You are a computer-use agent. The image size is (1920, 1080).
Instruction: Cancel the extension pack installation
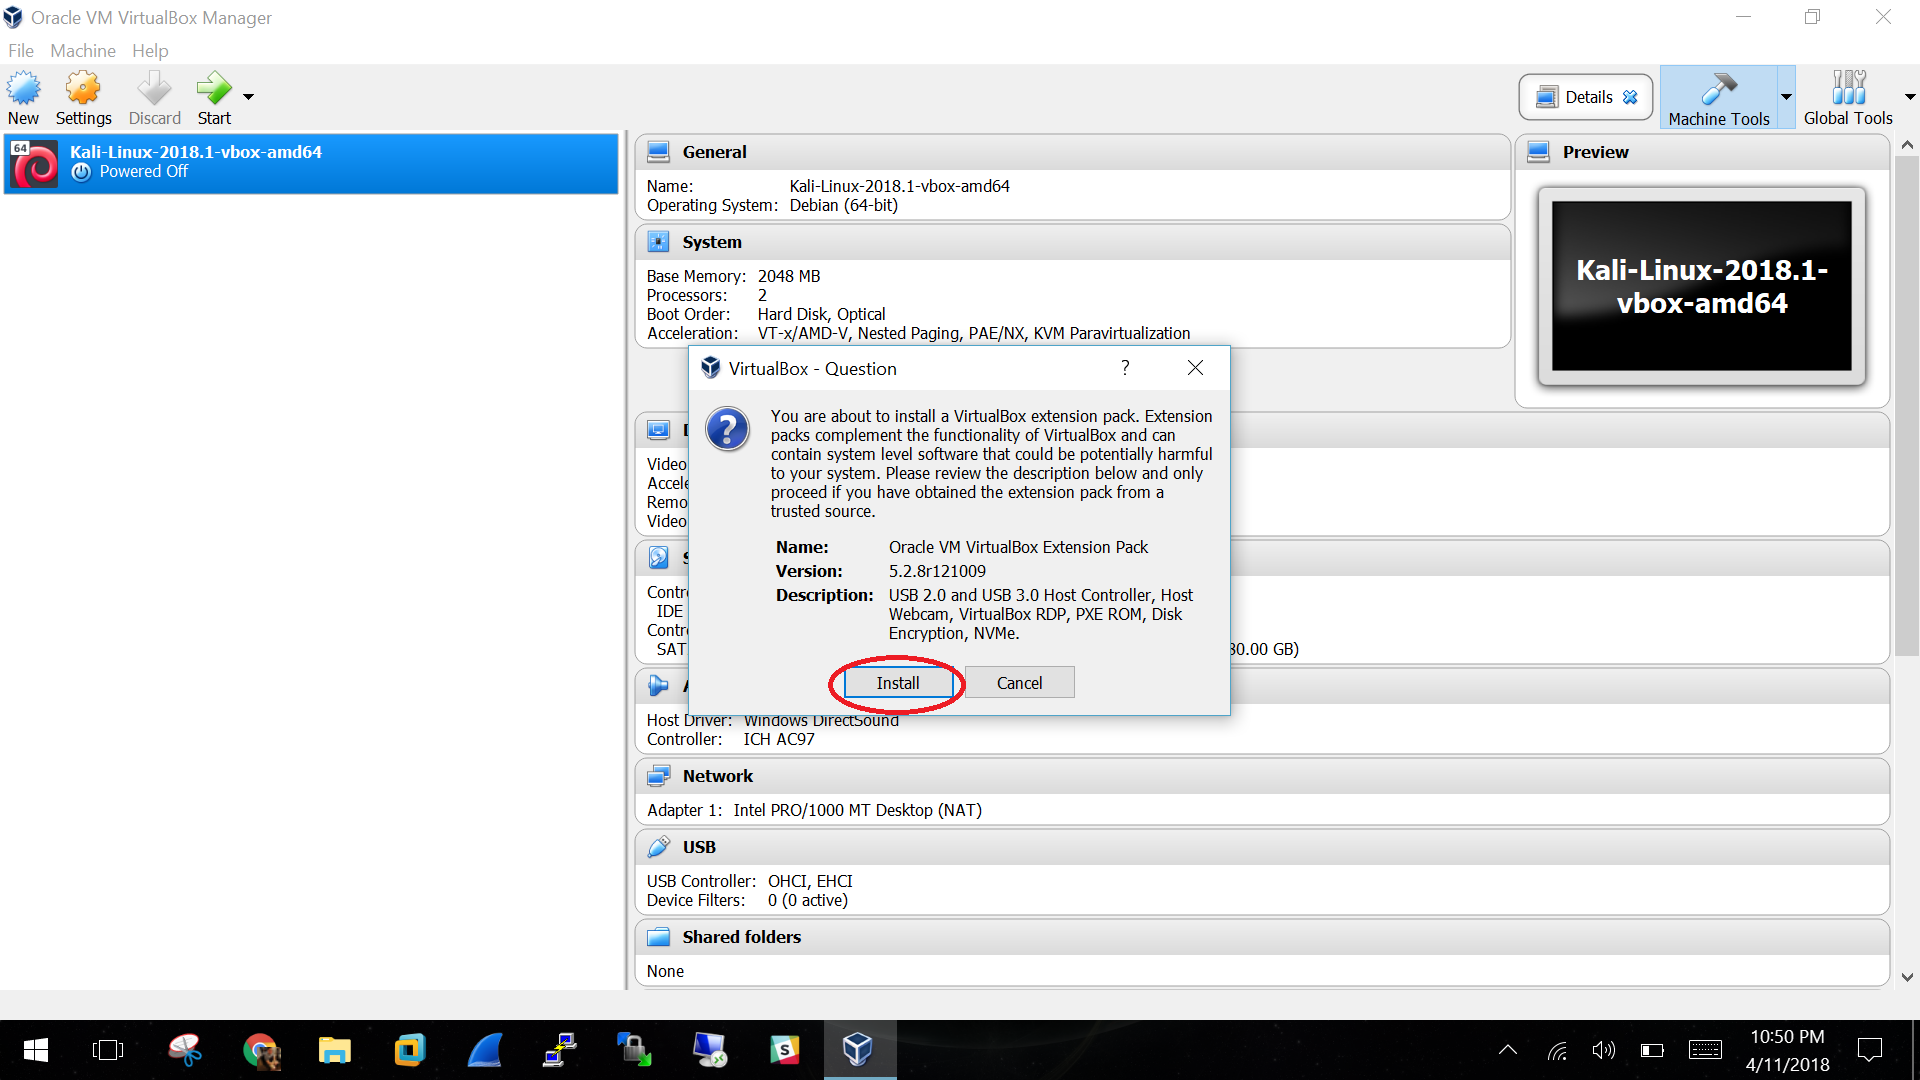pos(1019,683)
